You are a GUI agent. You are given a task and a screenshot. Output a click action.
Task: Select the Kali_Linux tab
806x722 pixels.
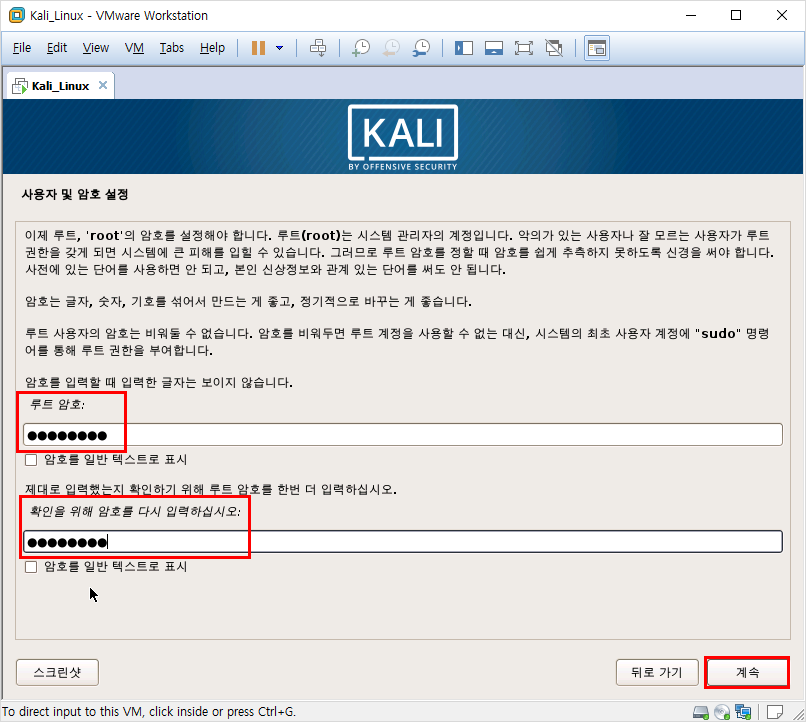coord(60,86)
